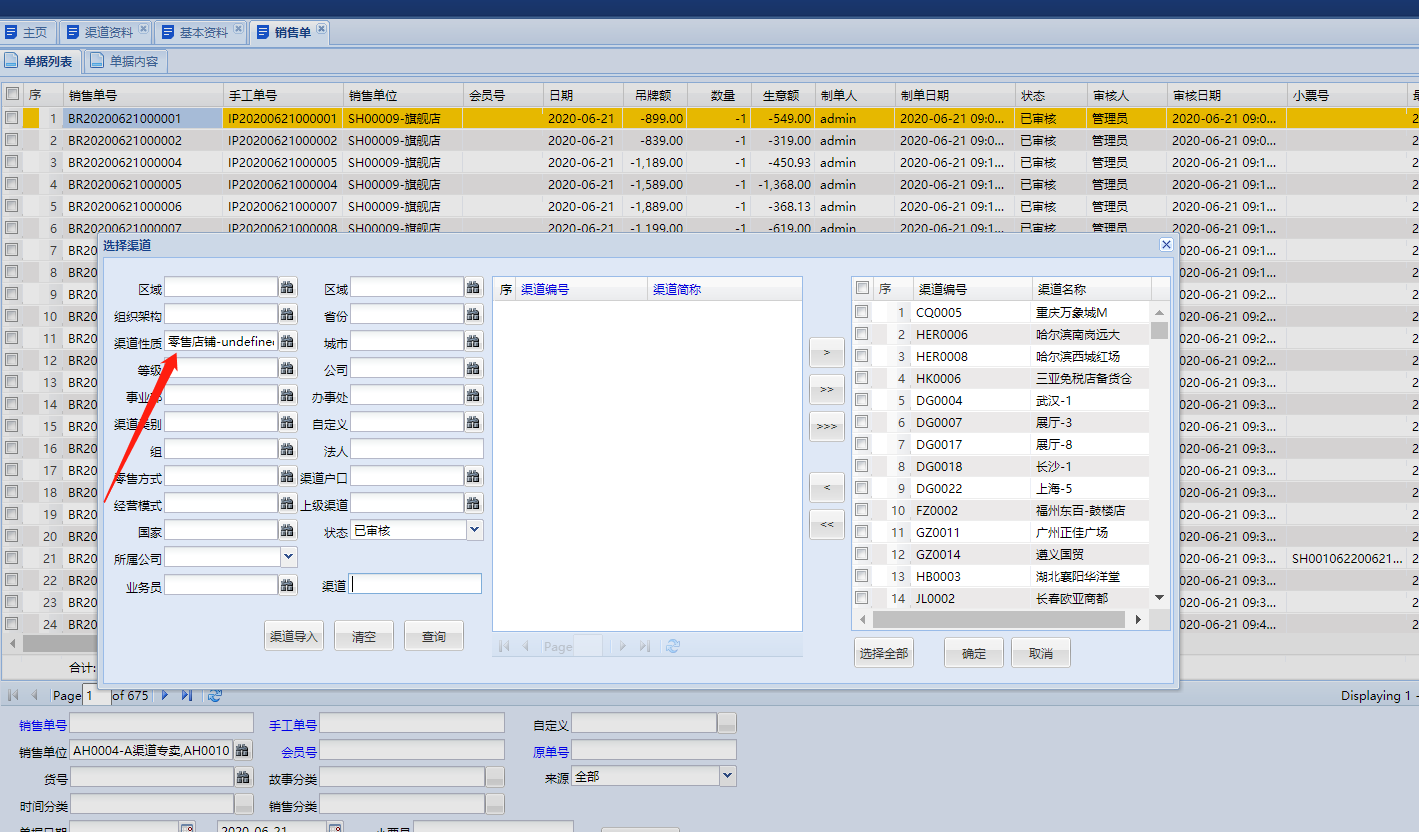Open the 单据列表 sub-tab
Image resolution: width=1419 pixels, height=832 pixels.
(x=41, y=61)
